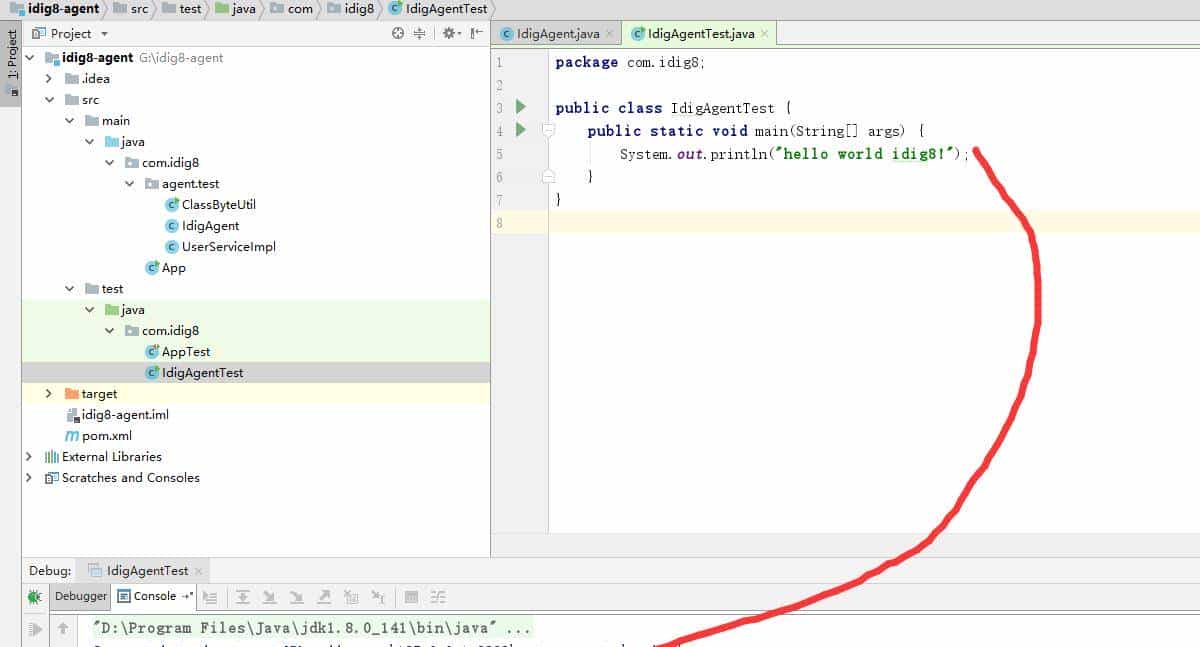
Task: Click the run arrow beside the main method
Action: pyautogui.click(x=520, y=130)
